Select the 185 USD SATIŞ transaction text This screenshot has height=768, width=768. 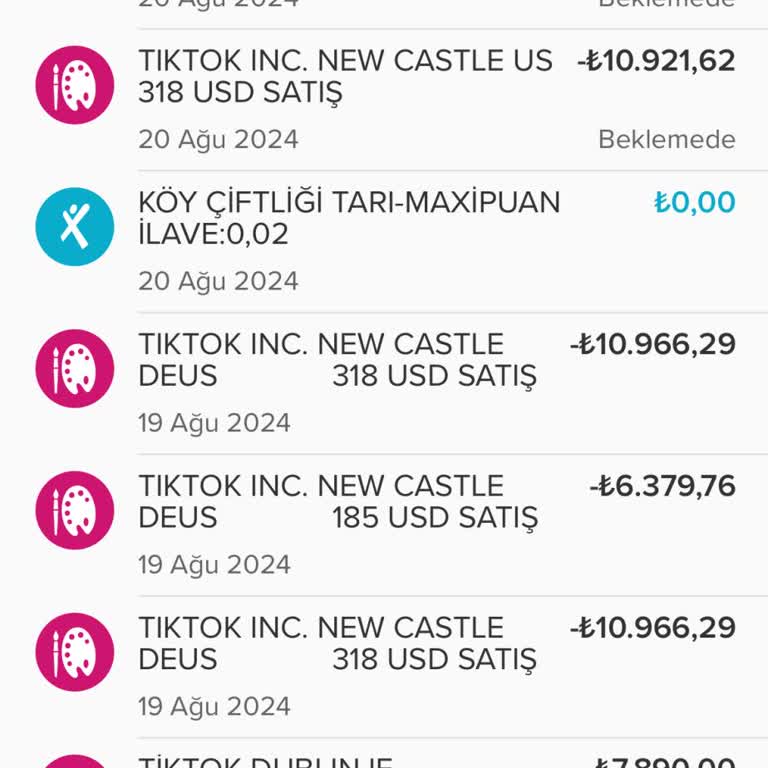click(435, 518)
